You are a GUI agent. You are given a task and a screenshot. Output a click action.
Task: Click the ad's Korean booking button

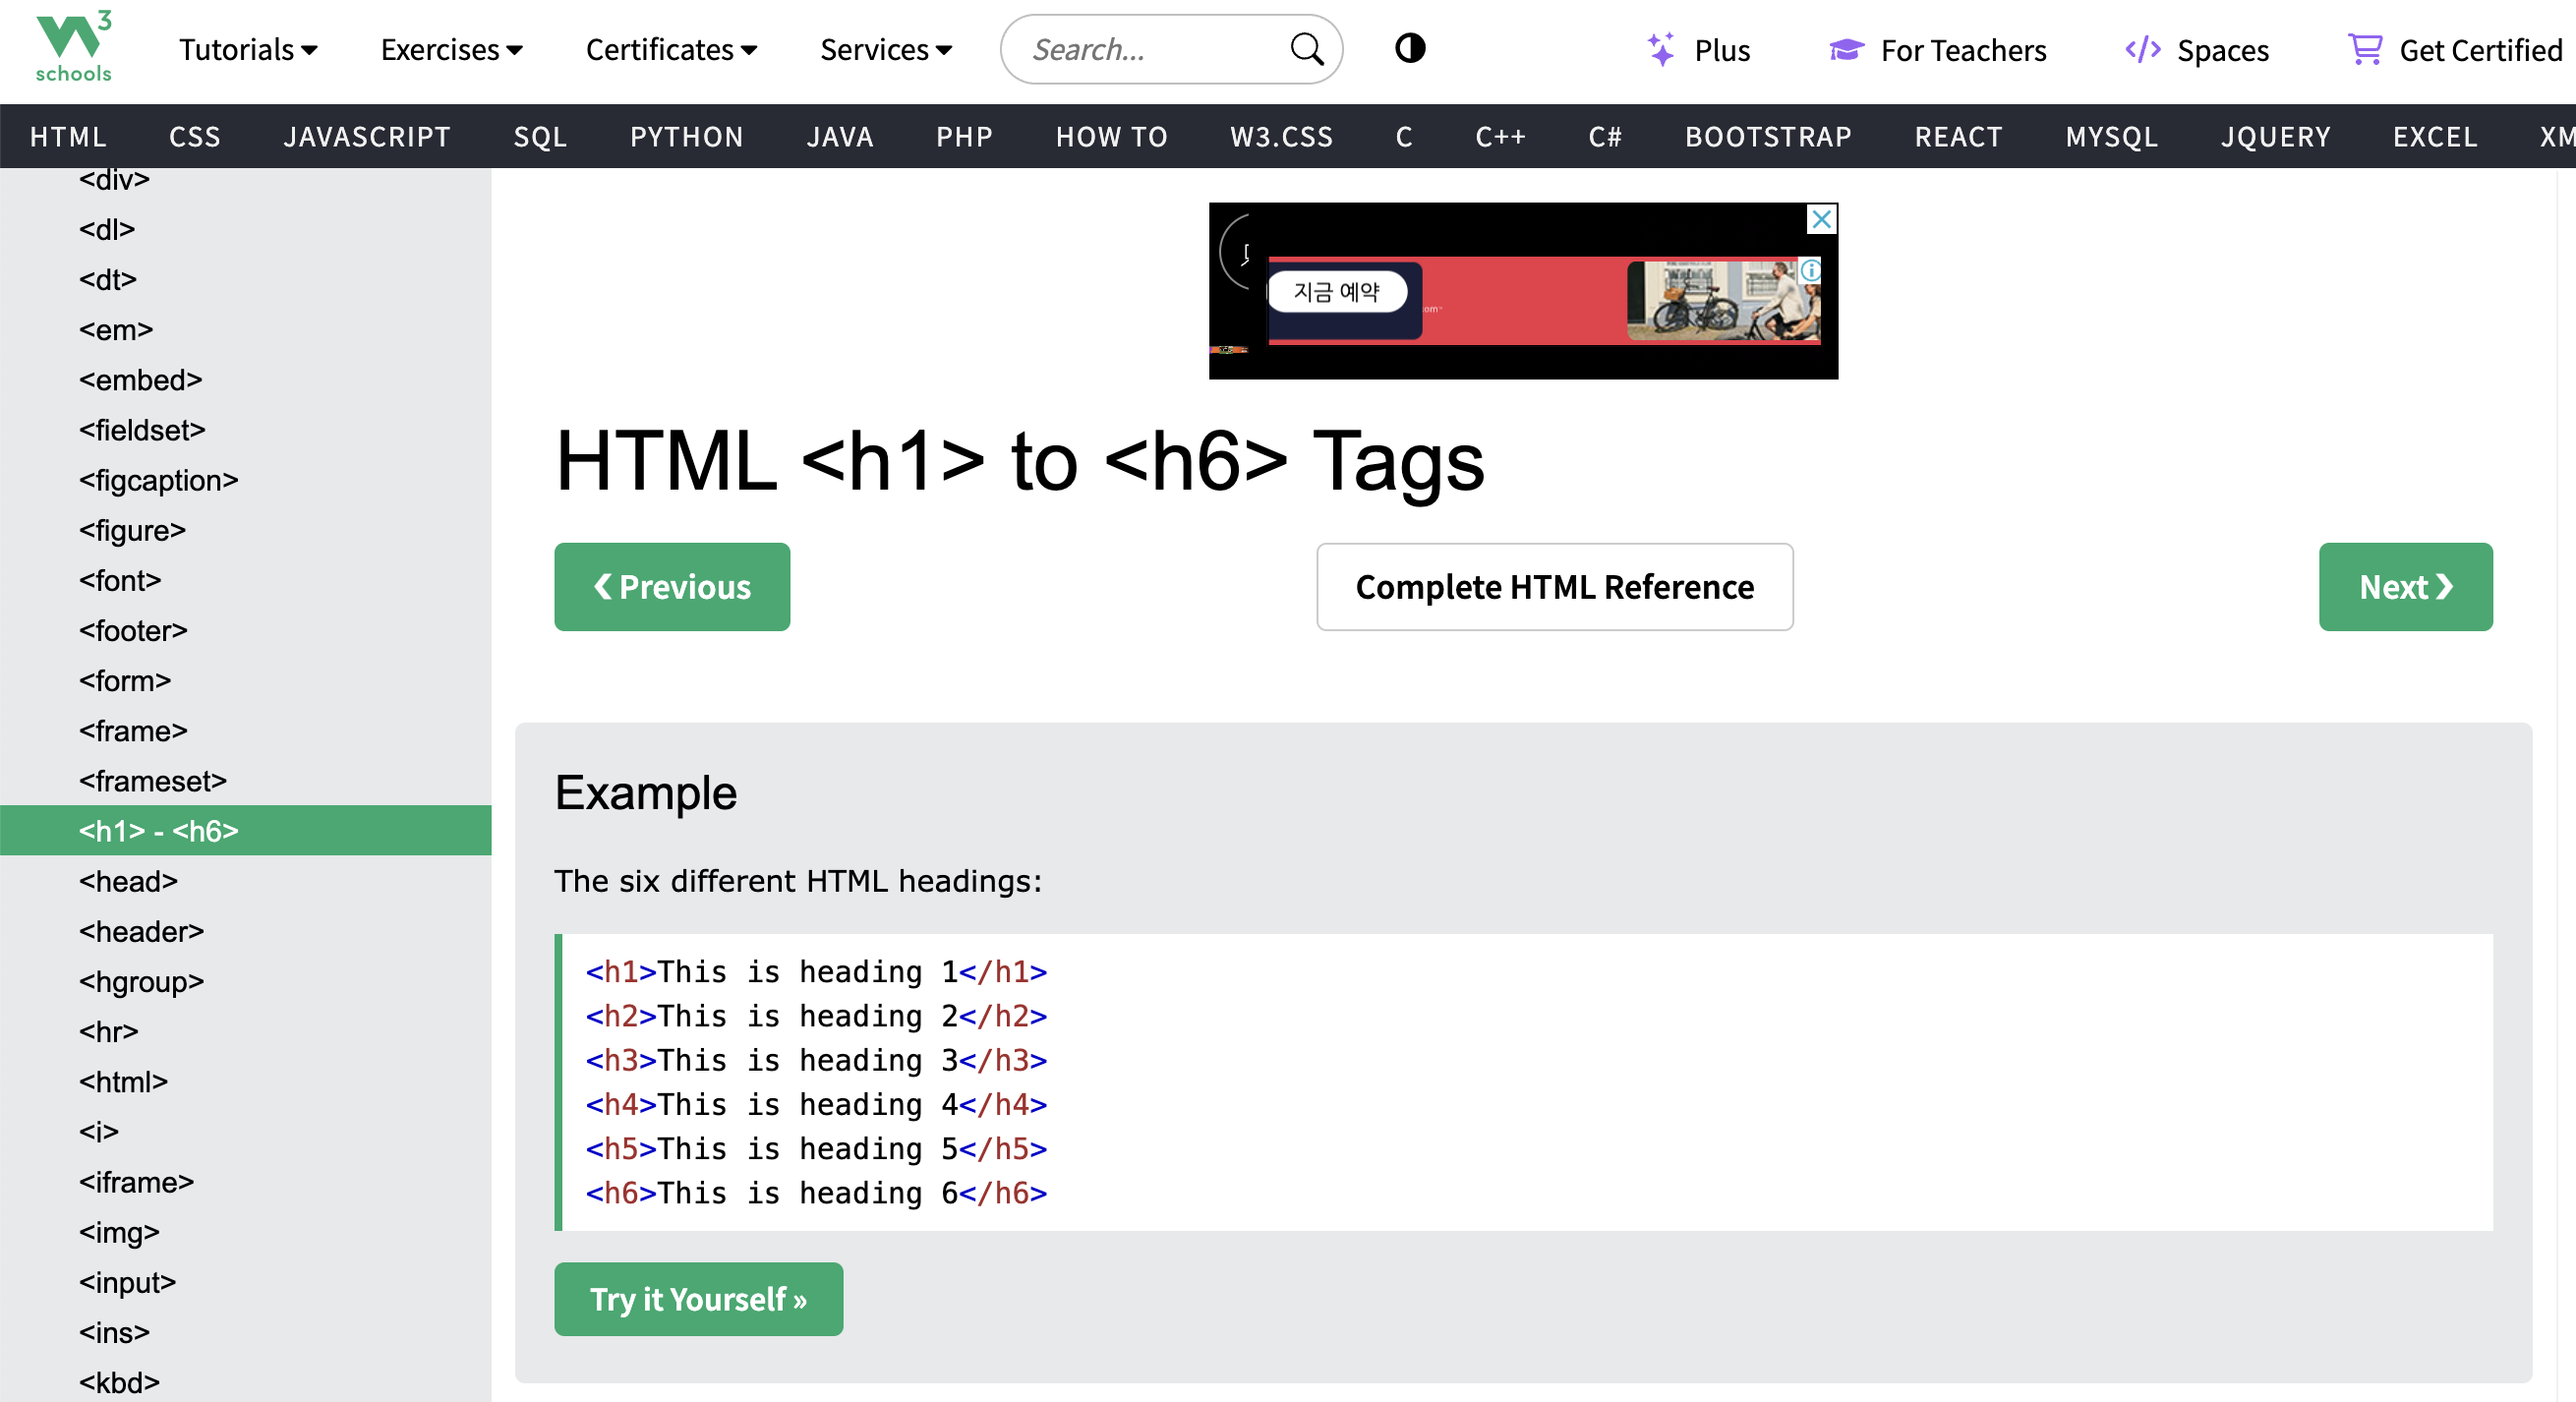click(1336, 292)
